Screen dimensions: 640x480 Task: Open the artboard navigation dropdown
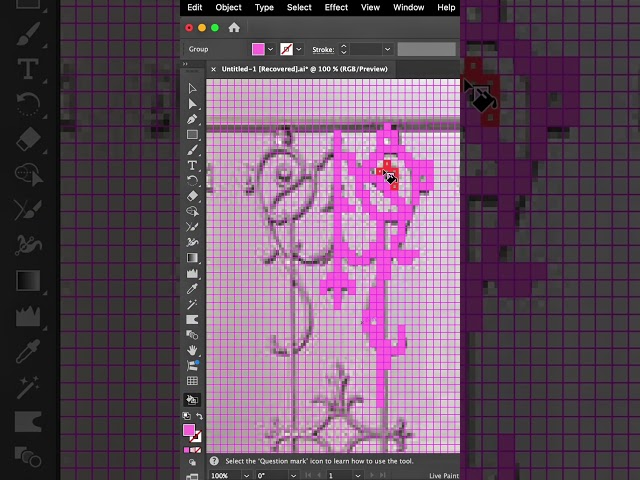(x=358, y=476)
